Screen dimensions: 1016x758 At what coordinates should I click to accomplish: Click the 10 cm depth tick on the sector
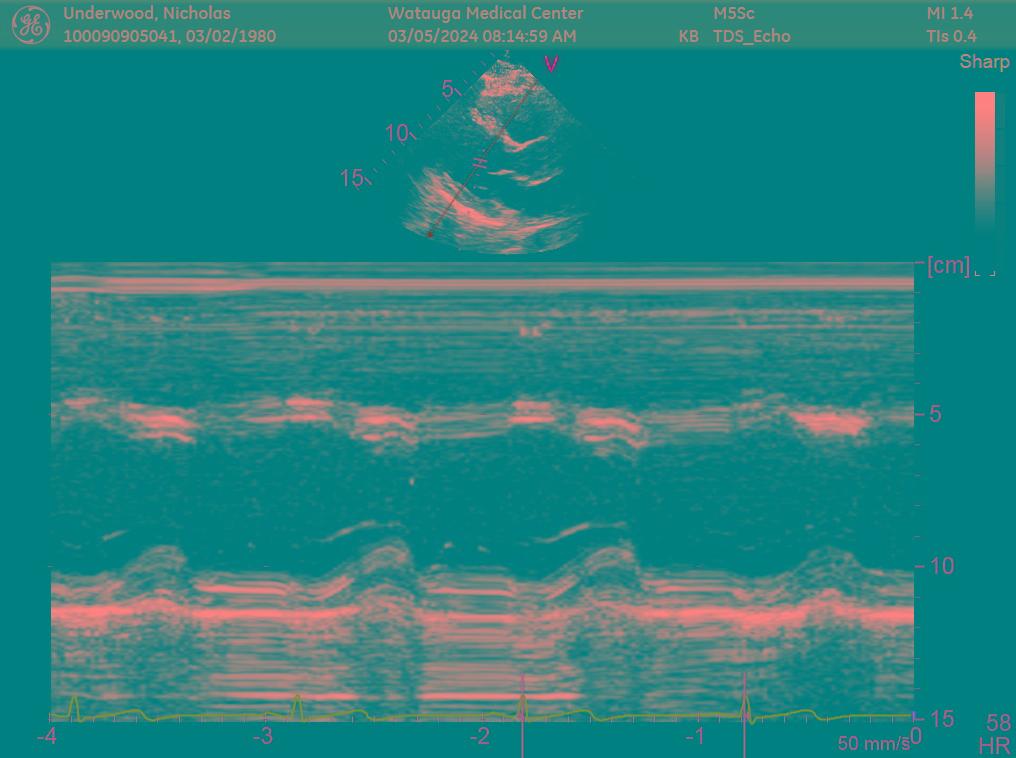click(398, 133)
